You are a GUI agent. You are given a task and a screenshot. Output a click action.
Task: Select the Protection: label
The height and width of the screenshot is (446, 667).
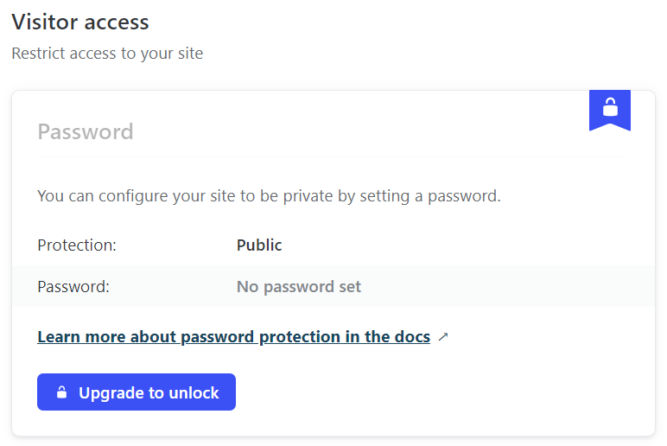pyautogui.click(x=77, y=245)
